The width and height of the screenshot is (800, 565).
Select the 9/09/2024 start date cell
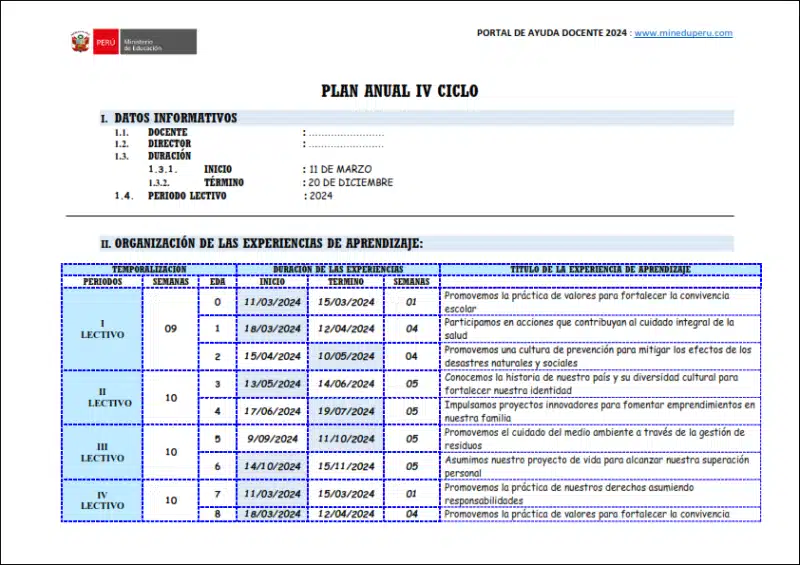click(272, 438)
